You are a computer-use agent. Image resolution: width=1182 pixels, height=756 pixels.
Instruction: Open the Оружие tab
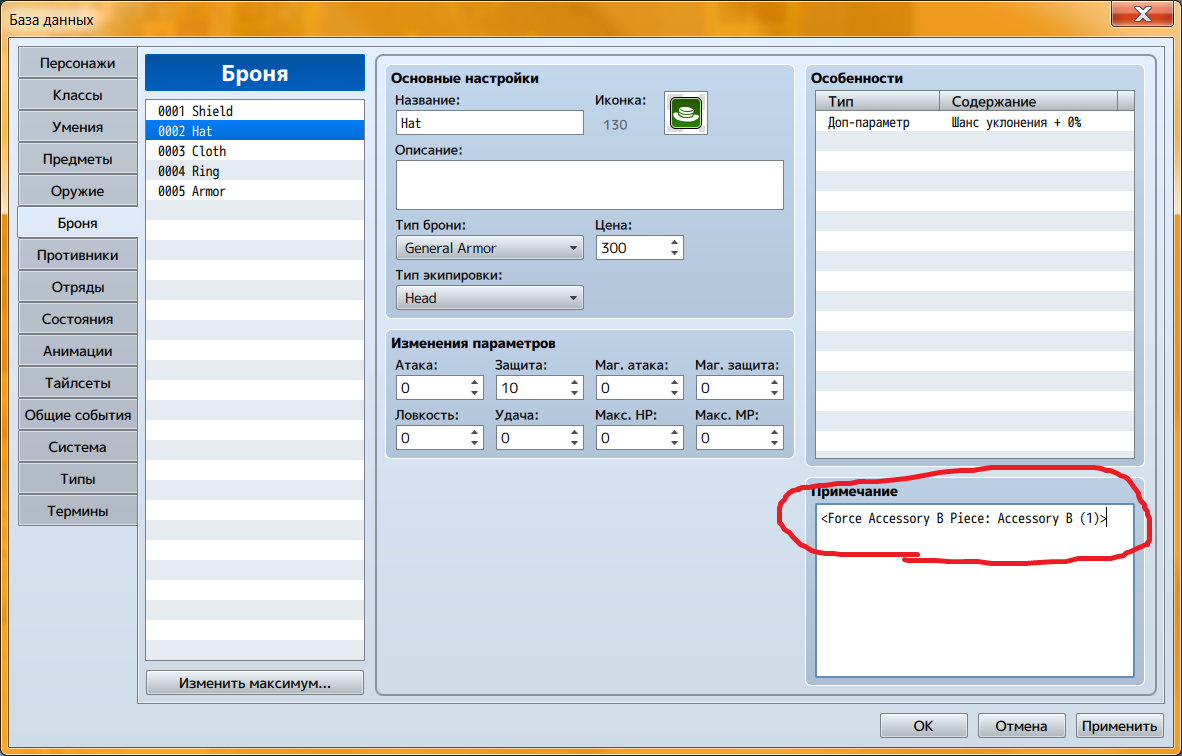tap(77, 191)
